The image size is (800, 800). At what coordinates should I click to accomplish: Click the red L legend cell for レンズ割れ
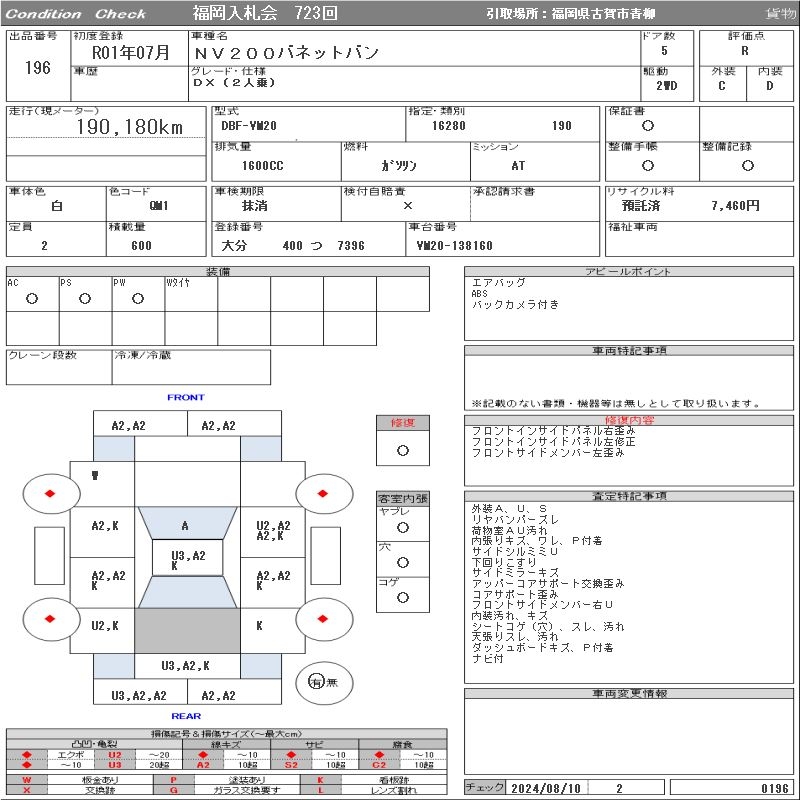coord(320,790)
